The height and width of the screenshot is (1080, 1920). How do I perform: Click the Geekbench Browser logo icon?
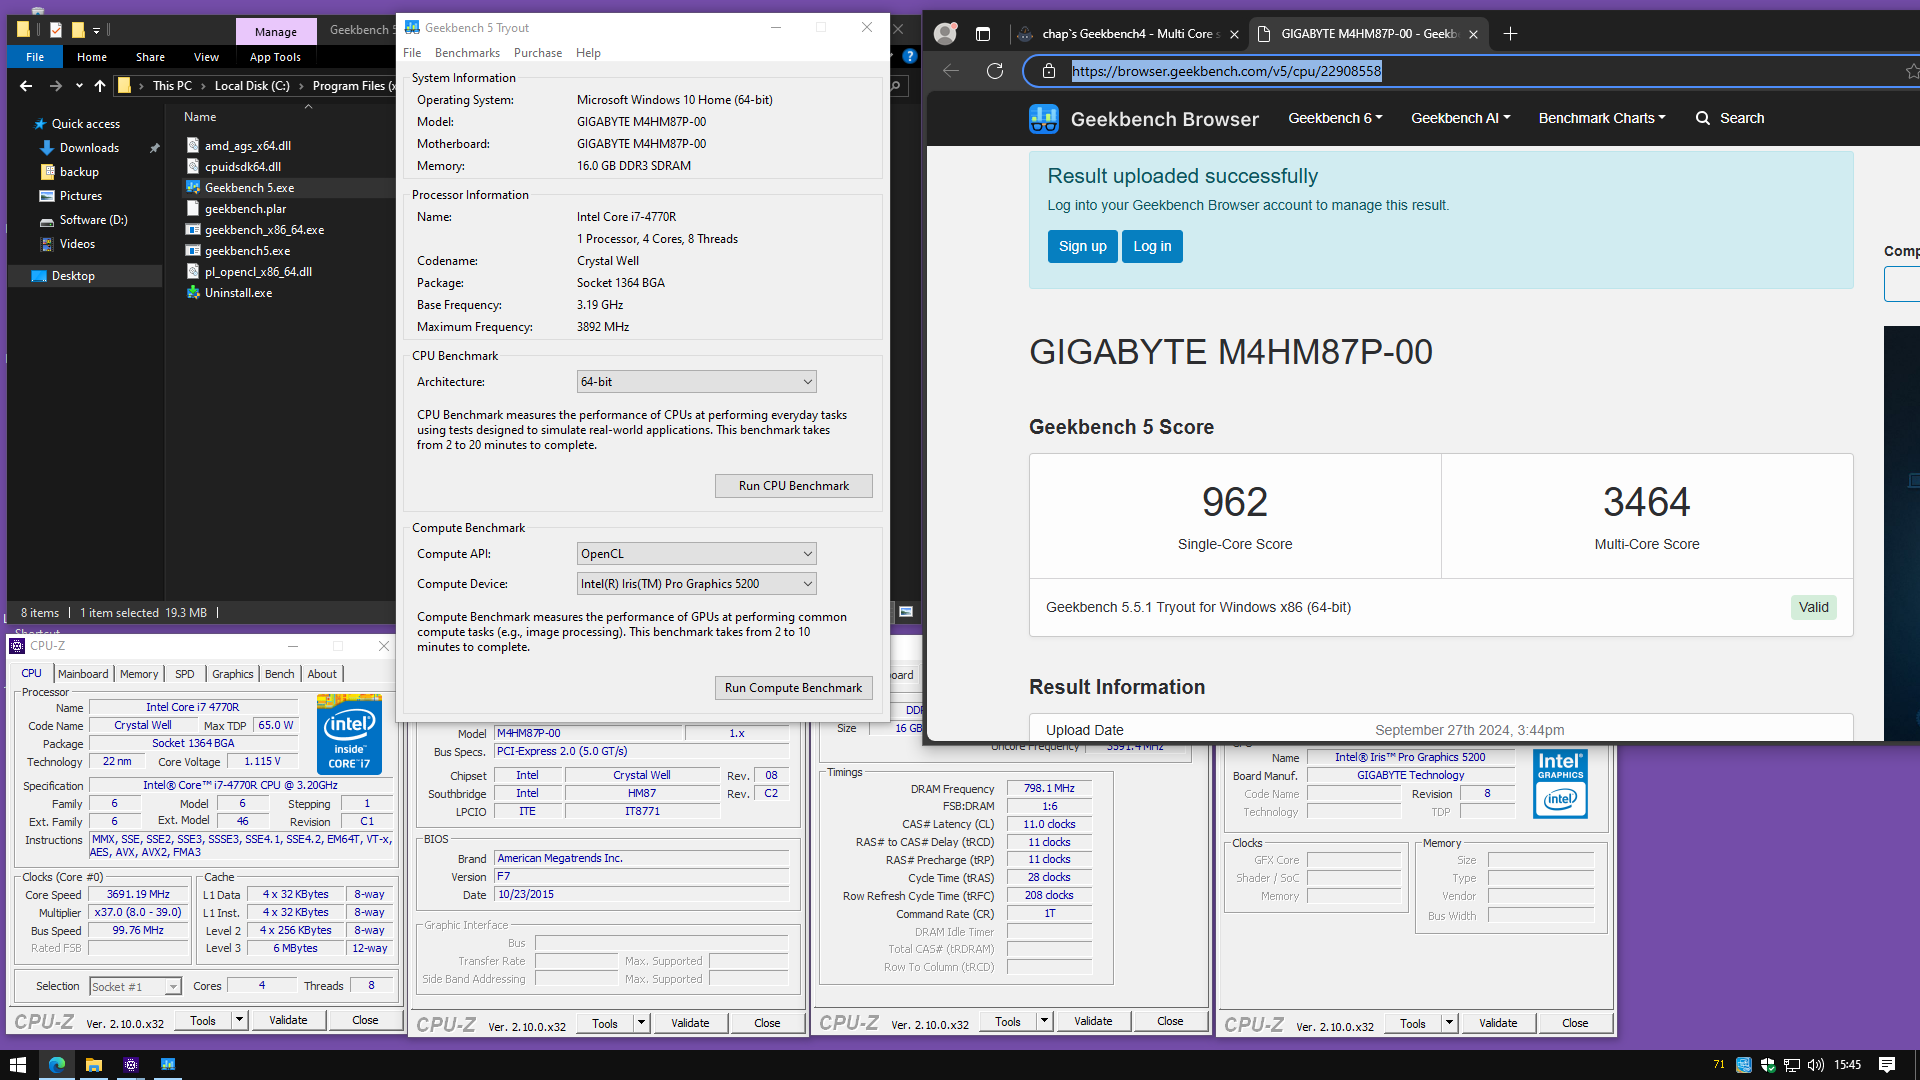coord(1043,119)
